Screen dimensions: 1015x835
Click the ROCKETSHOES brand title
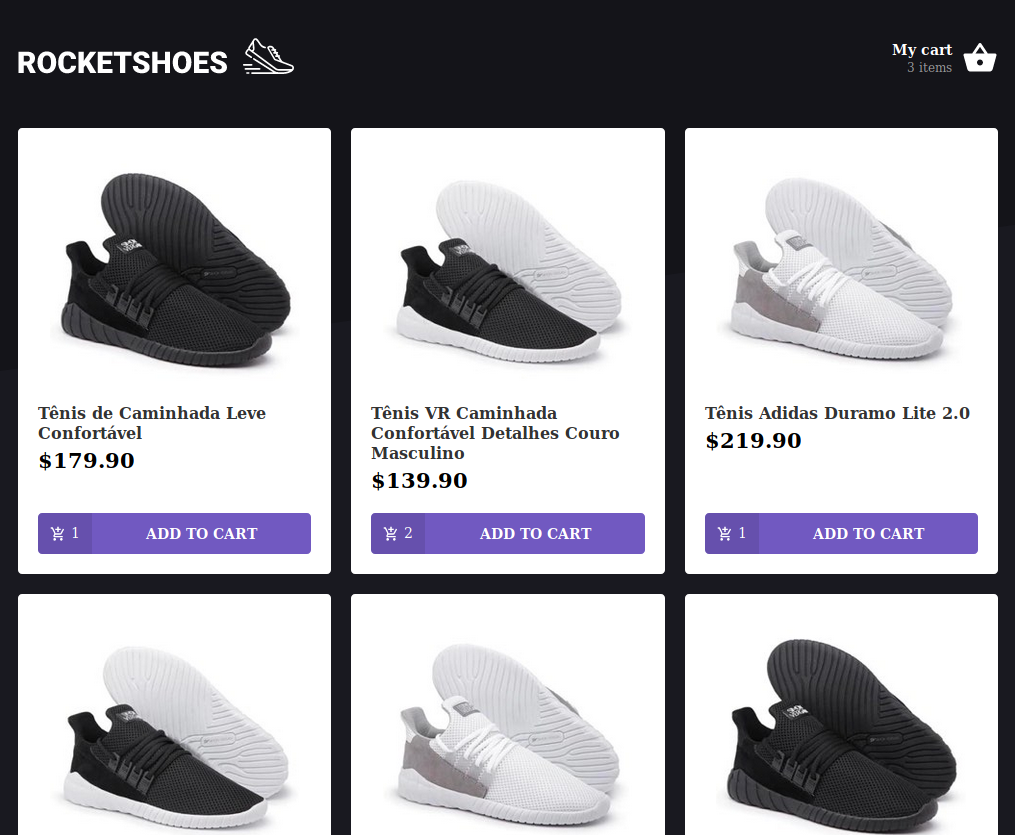122,63
